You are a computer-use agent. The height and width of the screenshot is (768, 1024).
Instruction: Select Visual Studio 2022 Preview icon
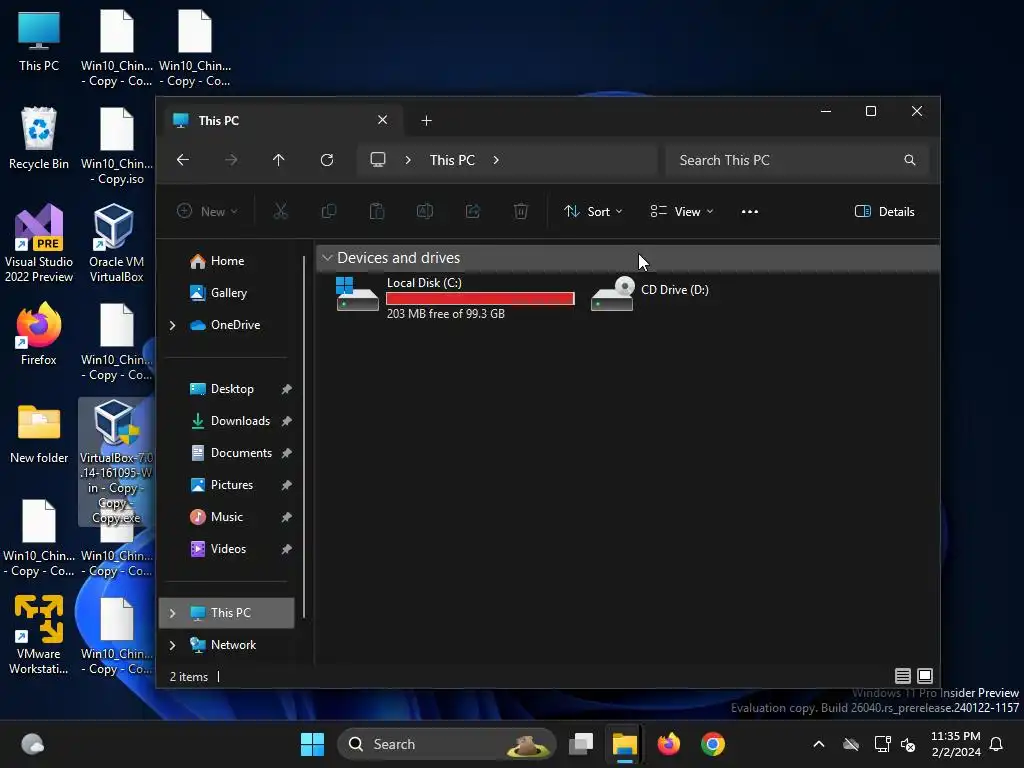click(39, 243)
